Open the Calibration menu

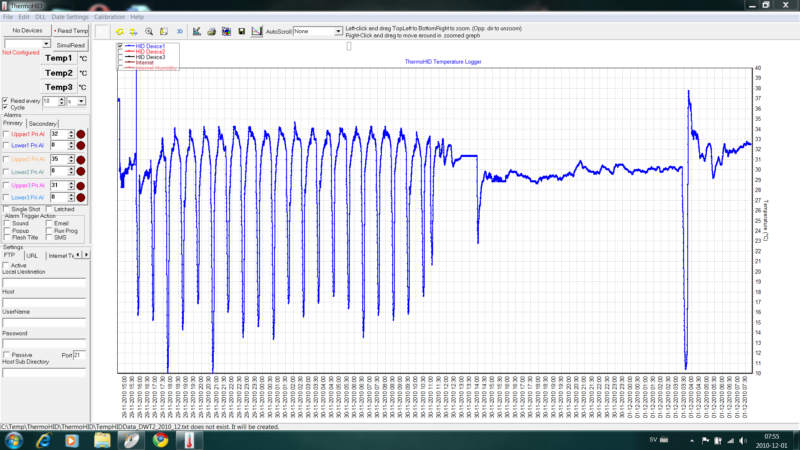109,17
